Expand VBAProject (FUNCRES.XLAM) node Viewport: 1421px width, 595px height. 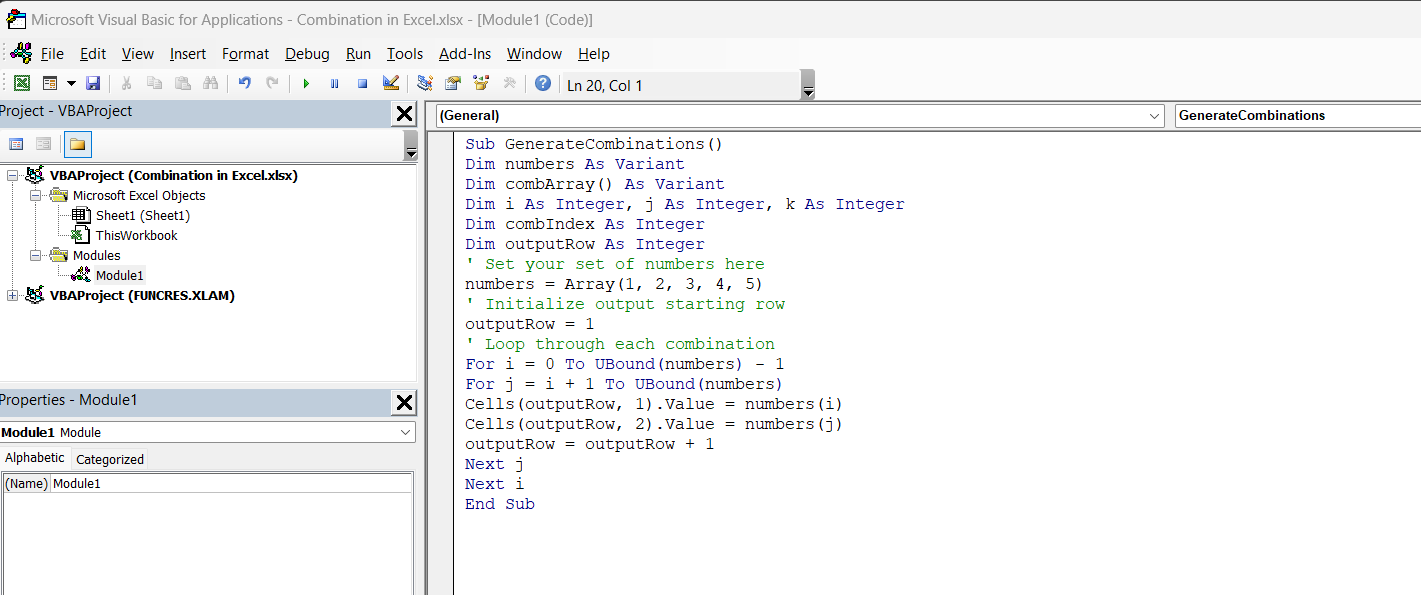coord(13,296)
